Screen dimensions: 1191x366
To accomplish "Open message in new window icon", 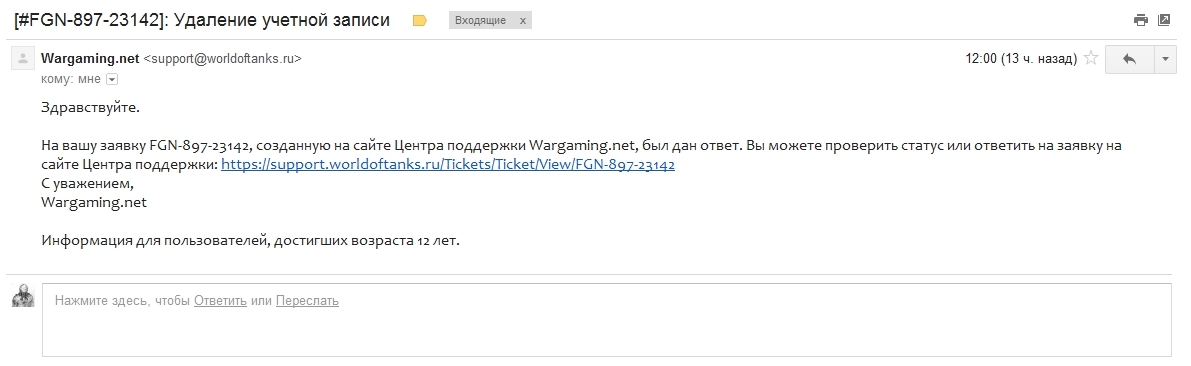I will pyautogui.click(x=1164, y=21).
